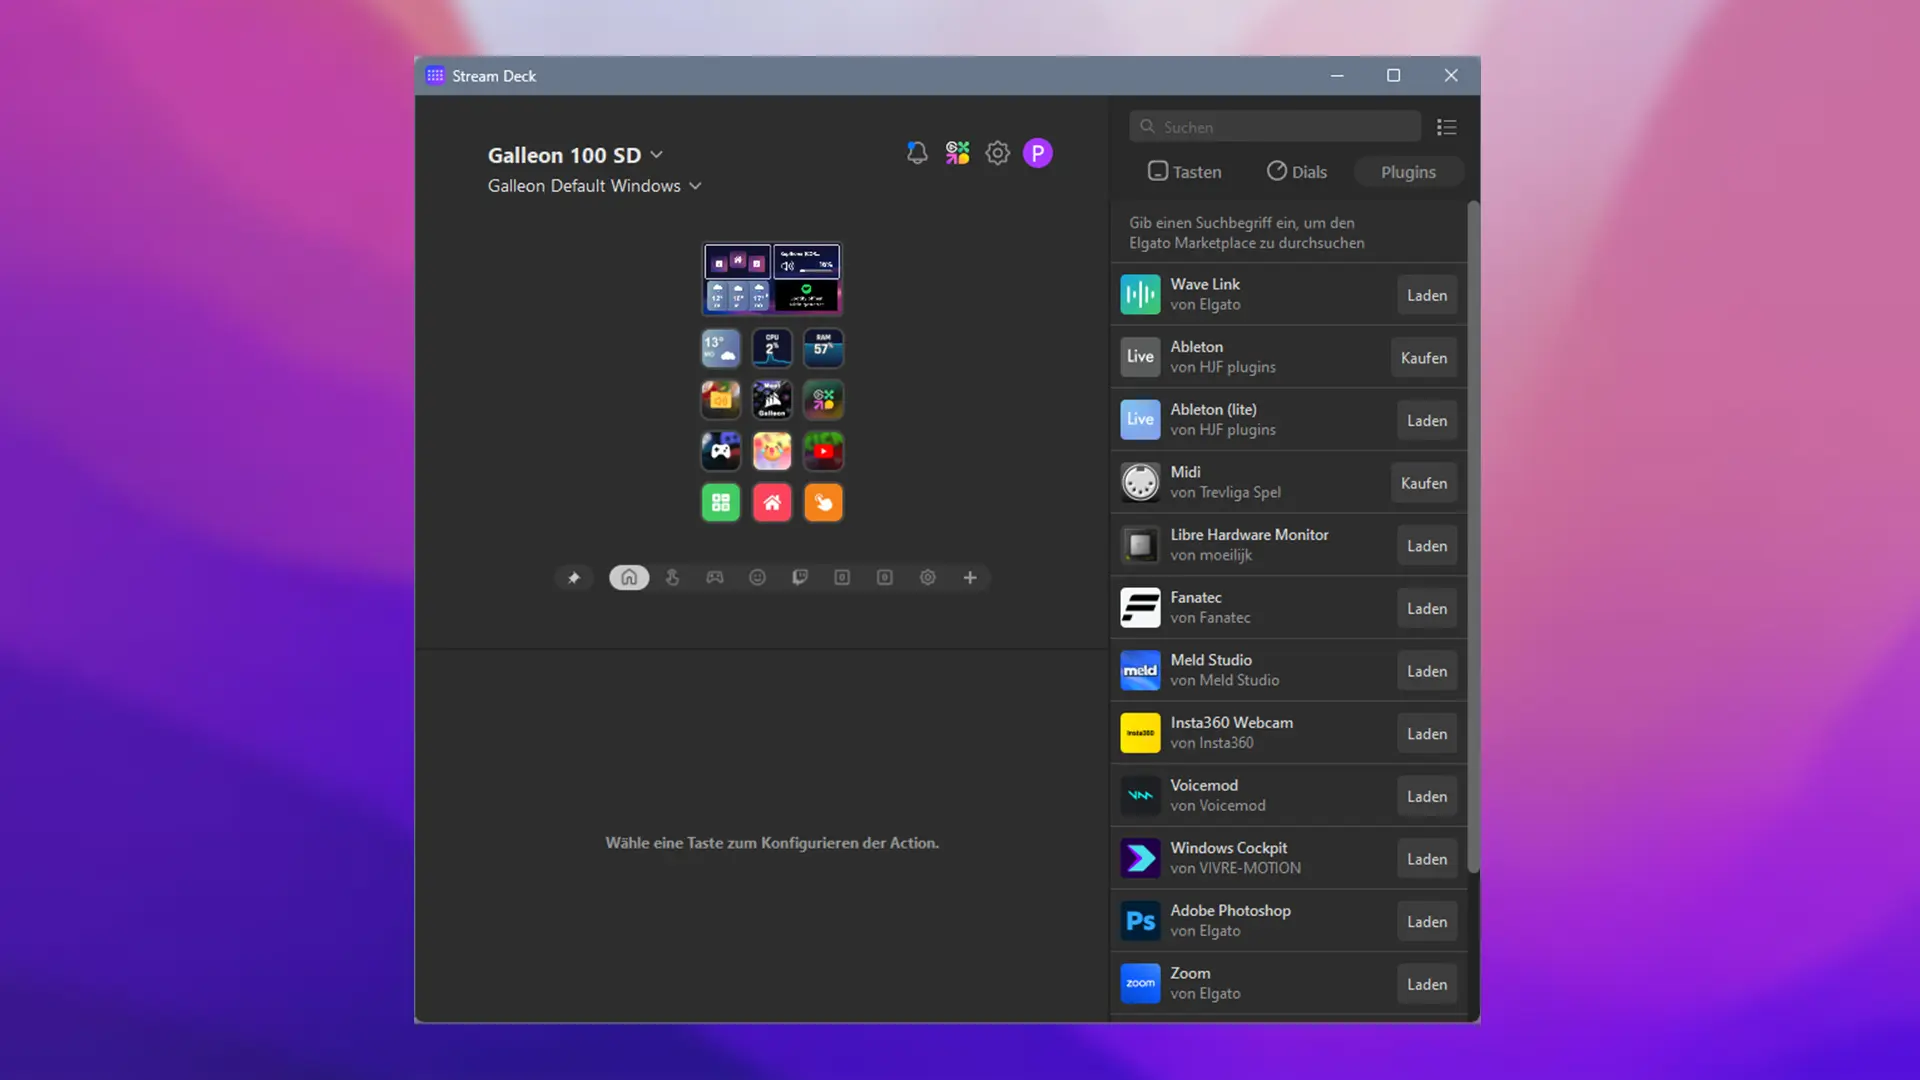
Task: Open the Elgato Marketplace icon in the header
Action: pyautogui.click(x=957, y=152)
